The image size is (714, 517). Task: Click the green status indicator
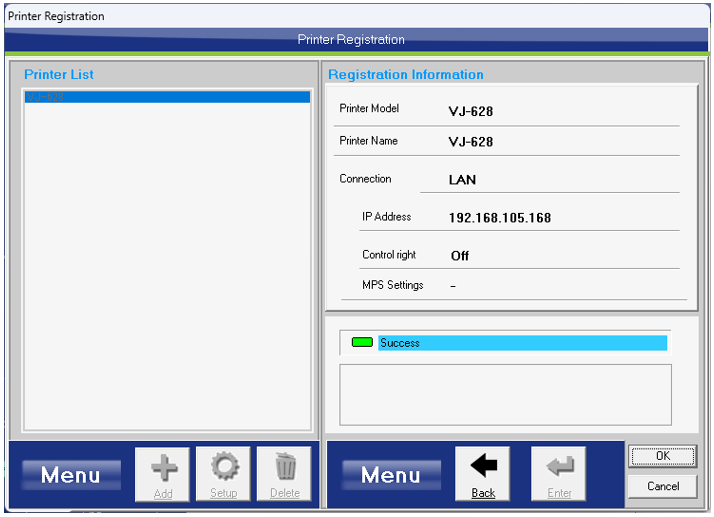click(362, 342)
